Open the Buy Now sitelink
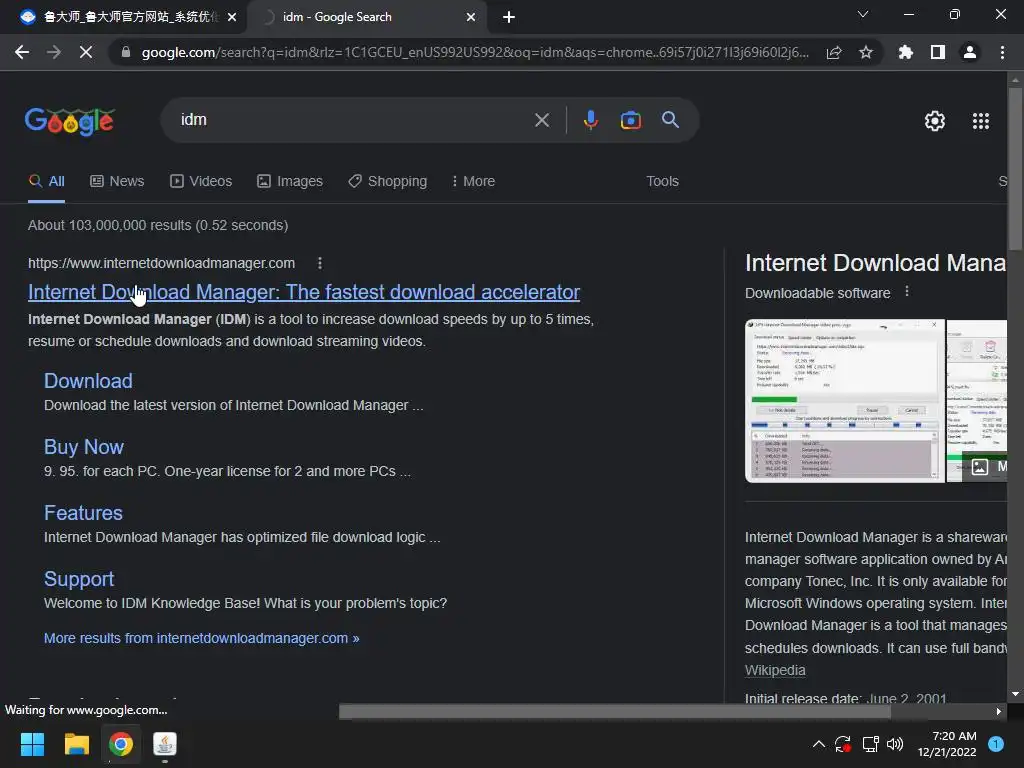The height and width of the screenshot is (768, 1024). [x=84, y=447]
